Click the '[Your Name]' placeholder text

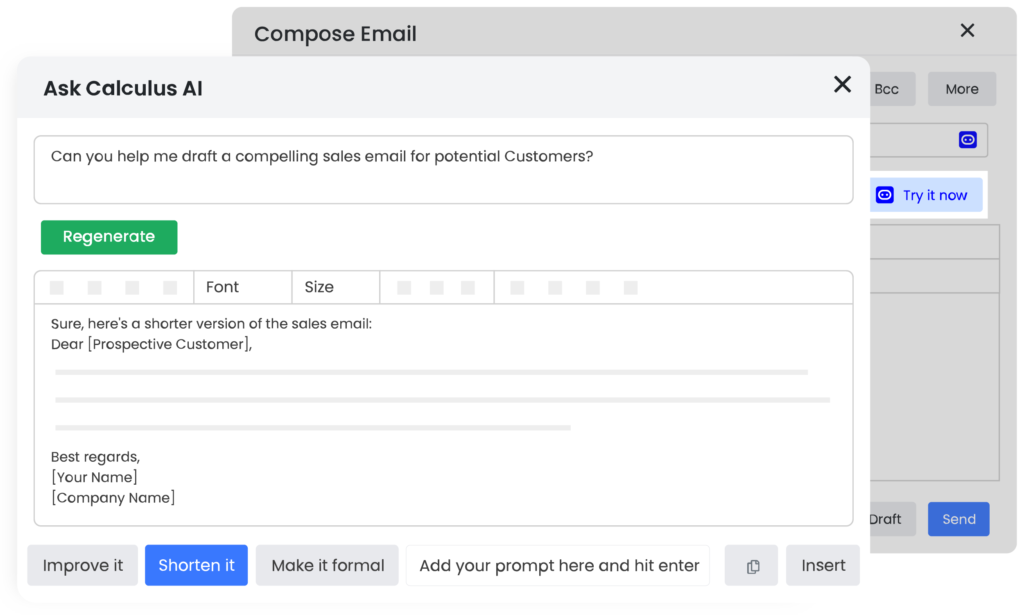click(x=94, y=477)
